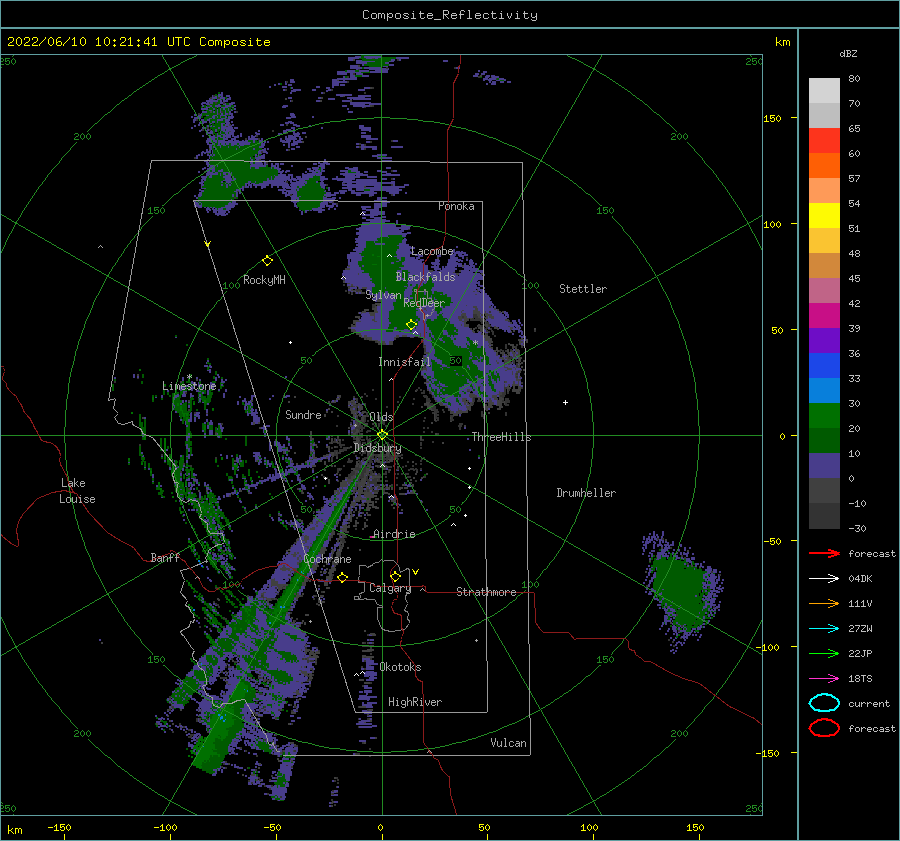Click the Composite_Reflectivity title
The height and width of the screenshot is (841, 900).
[450, 15]
